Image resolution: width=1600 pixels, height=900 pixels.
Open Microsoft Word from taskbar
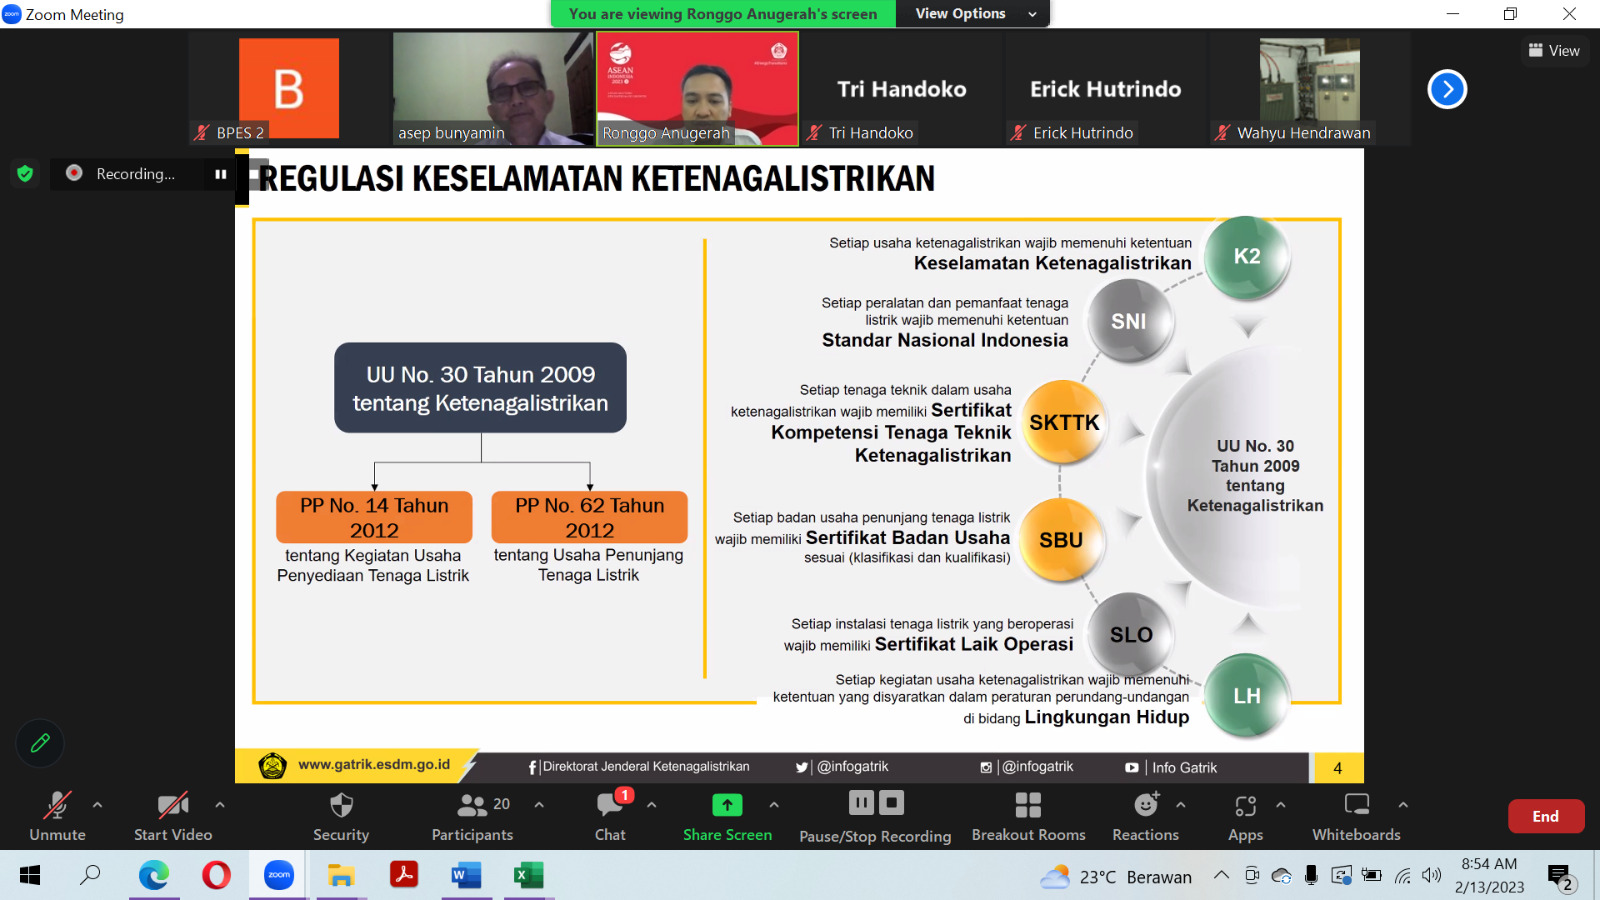pyautogui.click(x=466, y=876)
